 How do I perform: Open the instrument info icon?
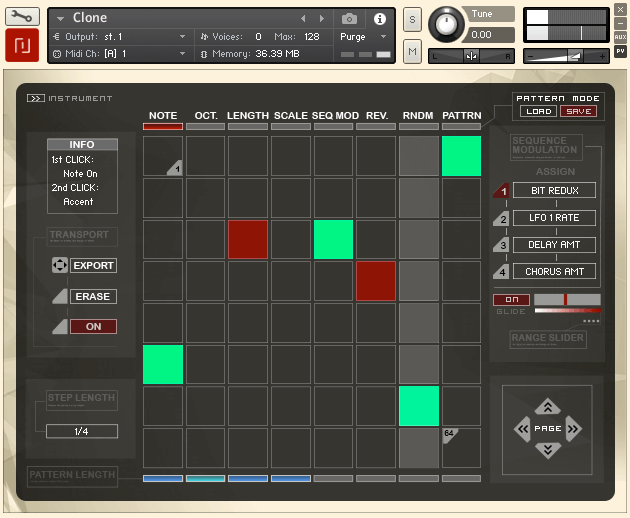[379, 18]
